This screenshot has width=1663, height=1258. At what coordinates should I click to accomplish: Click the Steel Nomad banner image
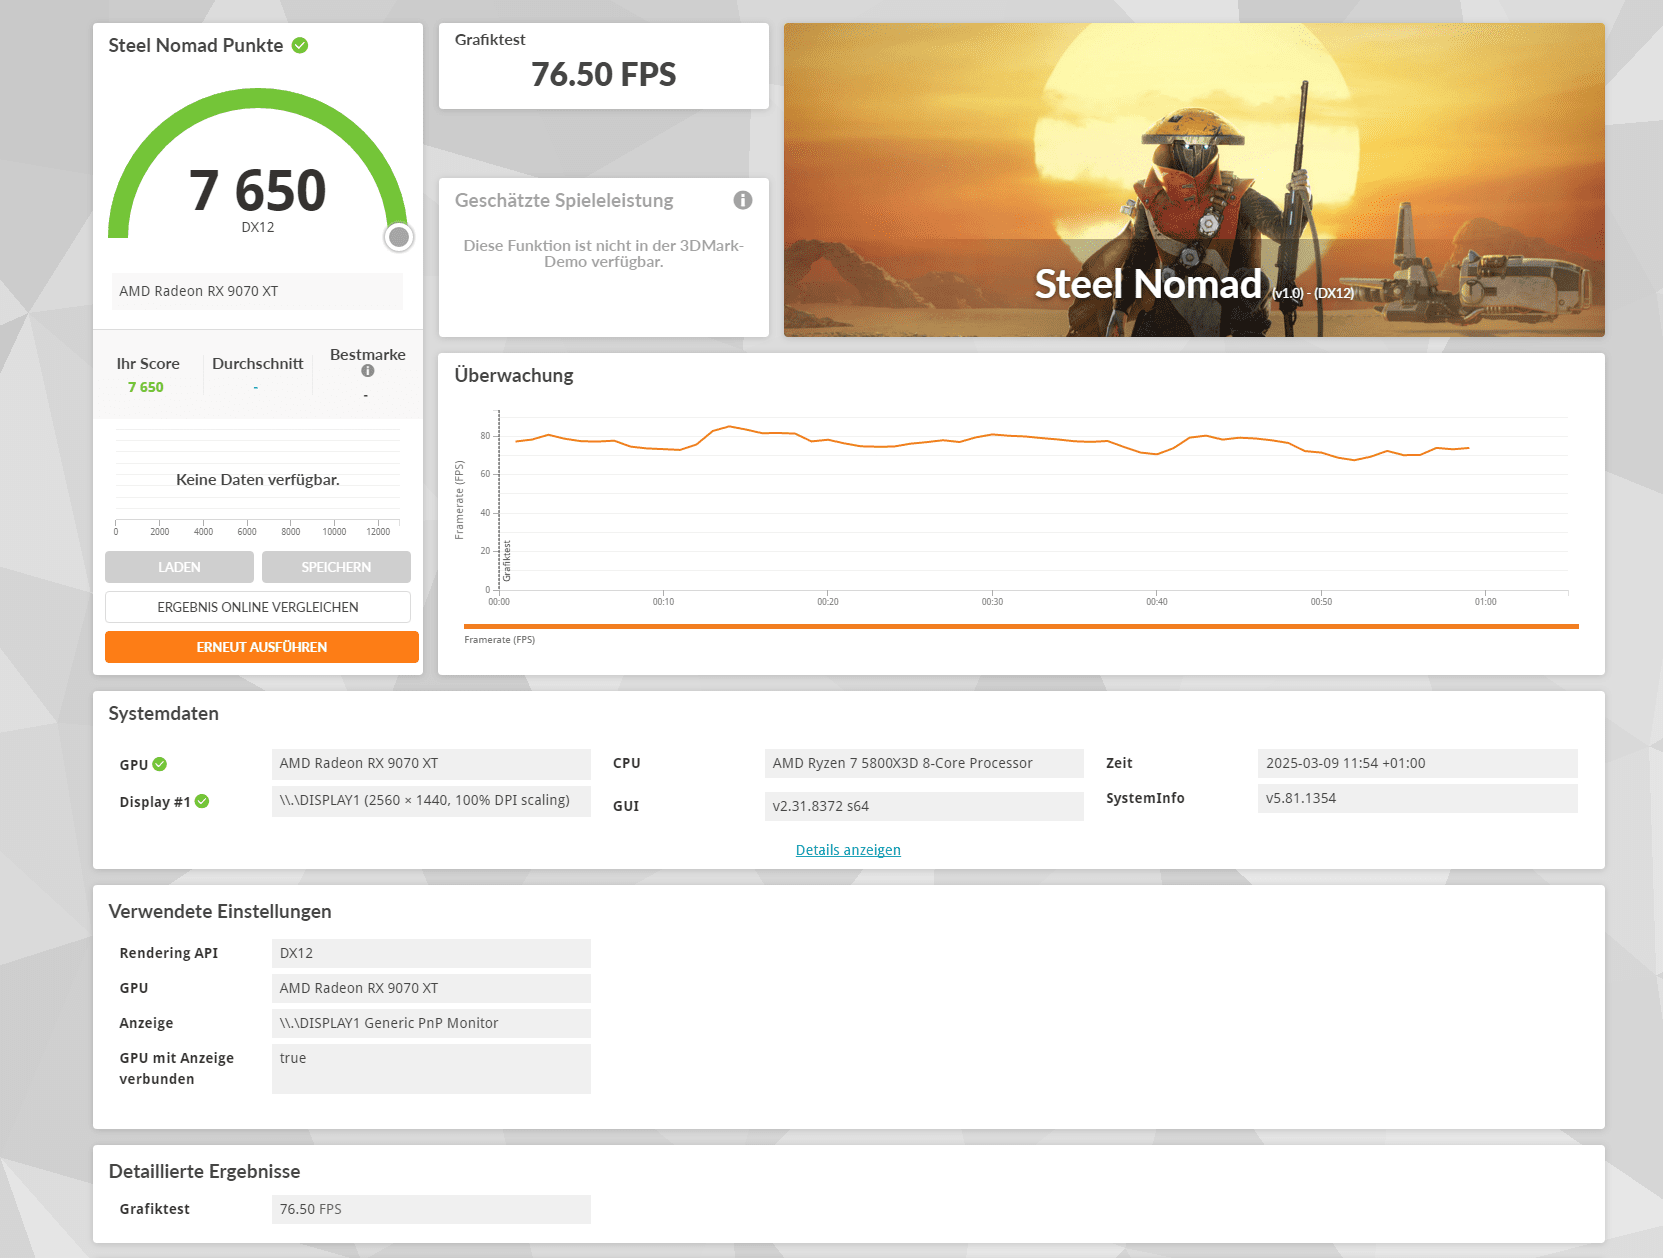click(1194, 180)
